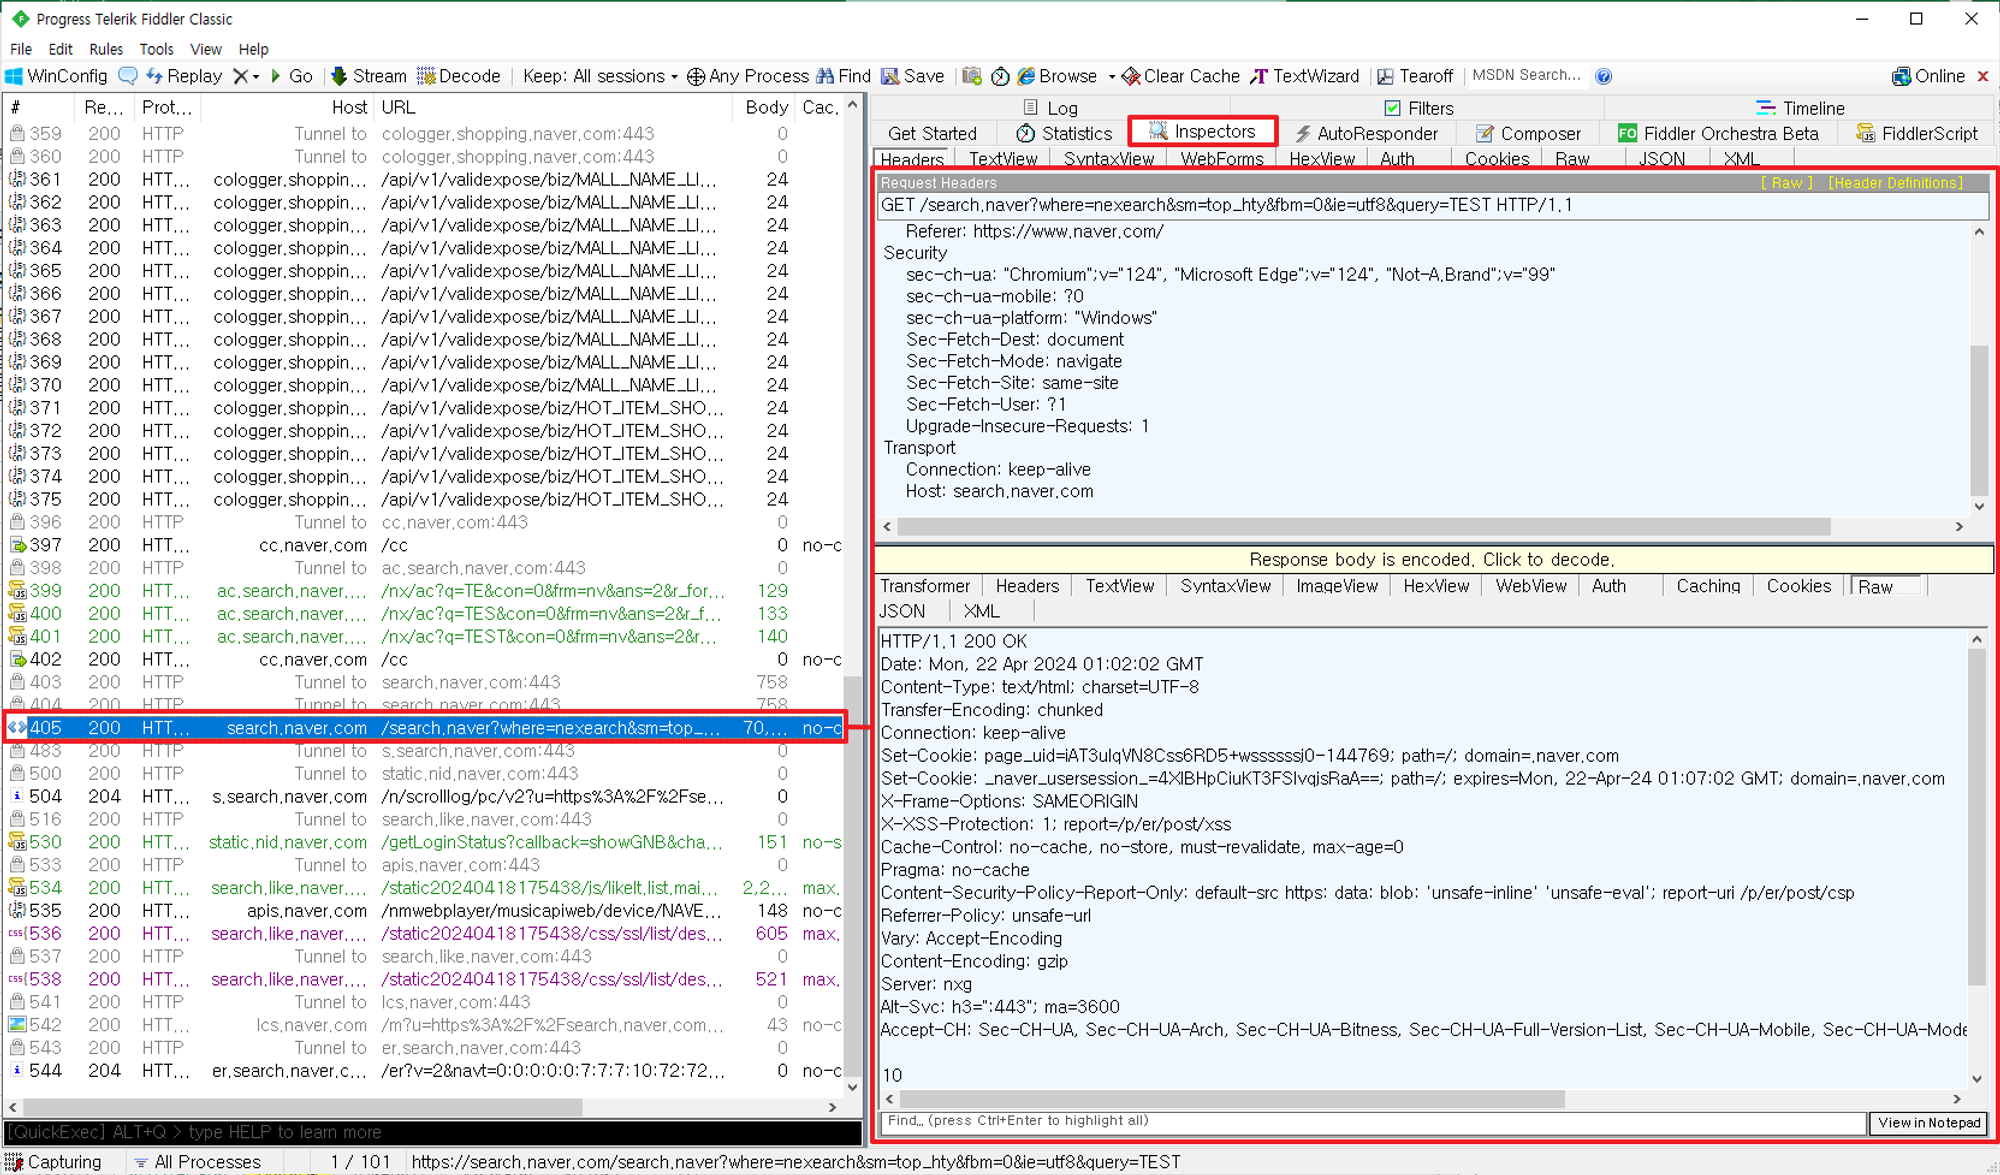Click the View in Notepad button
The image size is (2000, 1175).
(x=1928, y=1122)
